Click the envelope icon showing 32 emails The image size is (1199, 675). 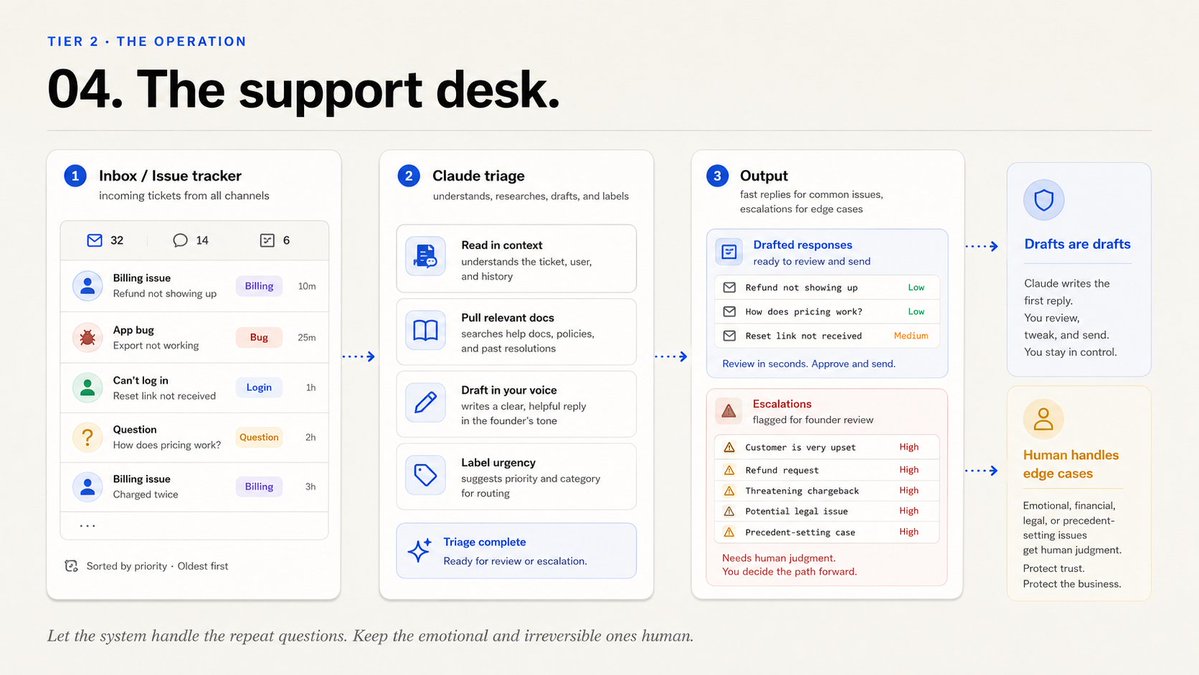point(94,240)
